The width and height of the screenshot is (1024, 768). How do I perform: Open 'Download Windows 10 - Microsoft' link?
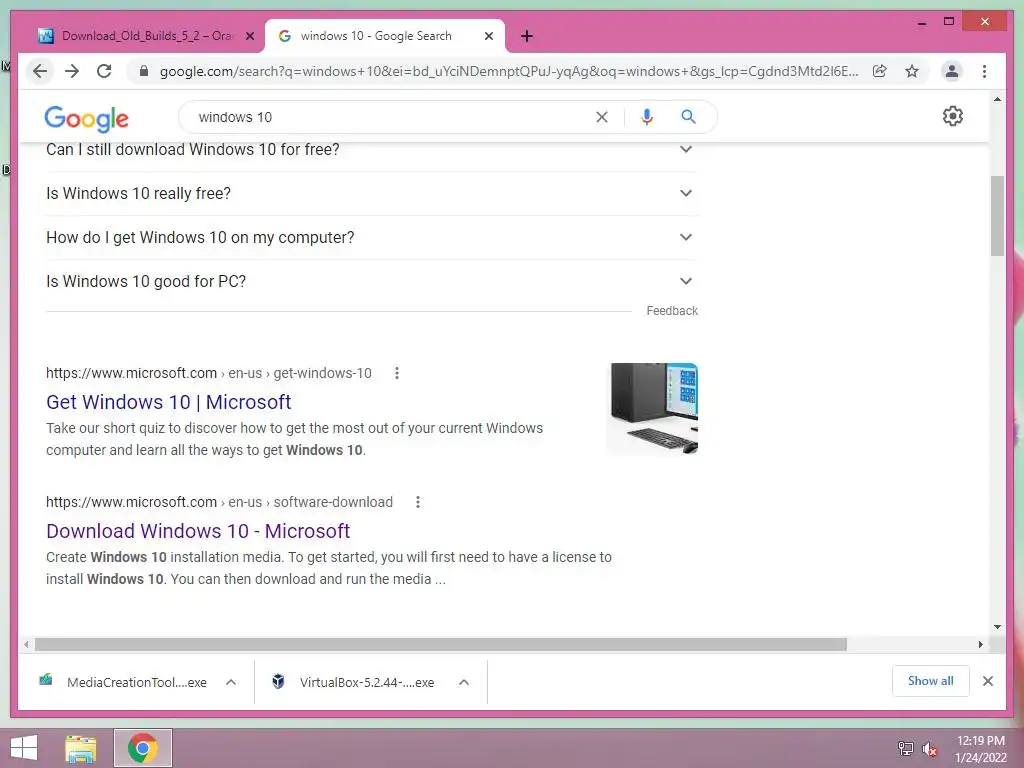click(198, 531)
